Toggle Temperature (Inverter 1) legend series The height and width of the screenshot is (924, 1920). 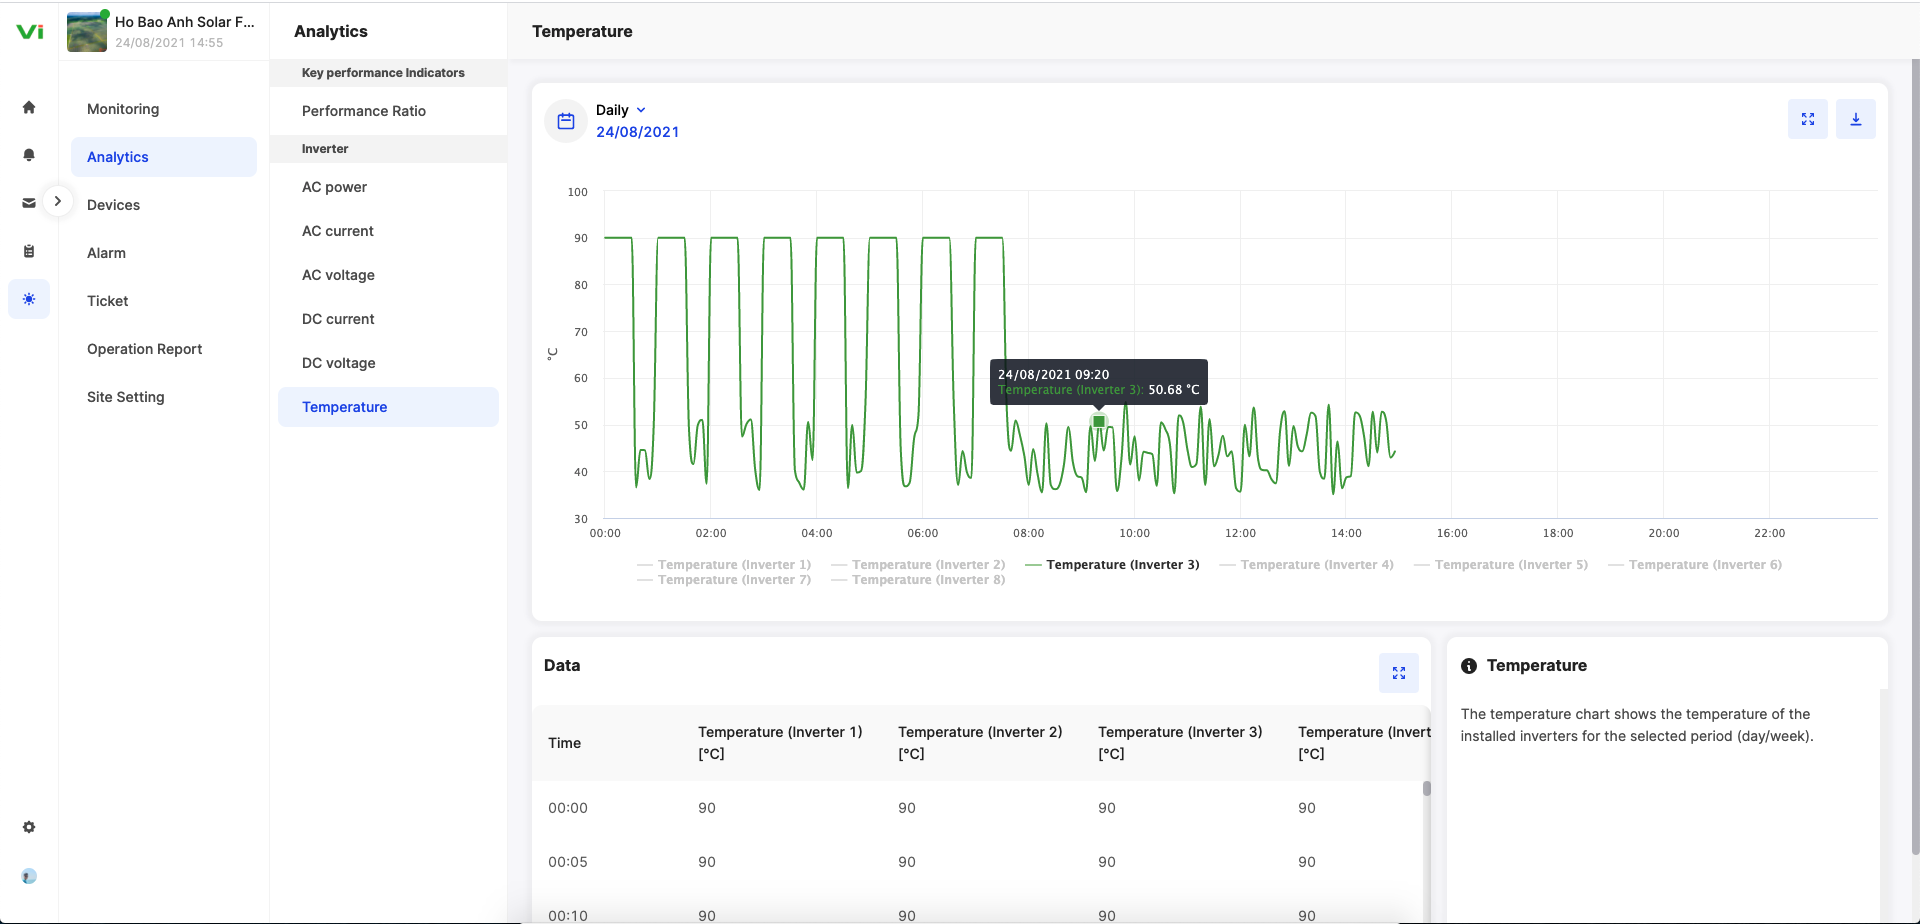click(x=733, y=565)
